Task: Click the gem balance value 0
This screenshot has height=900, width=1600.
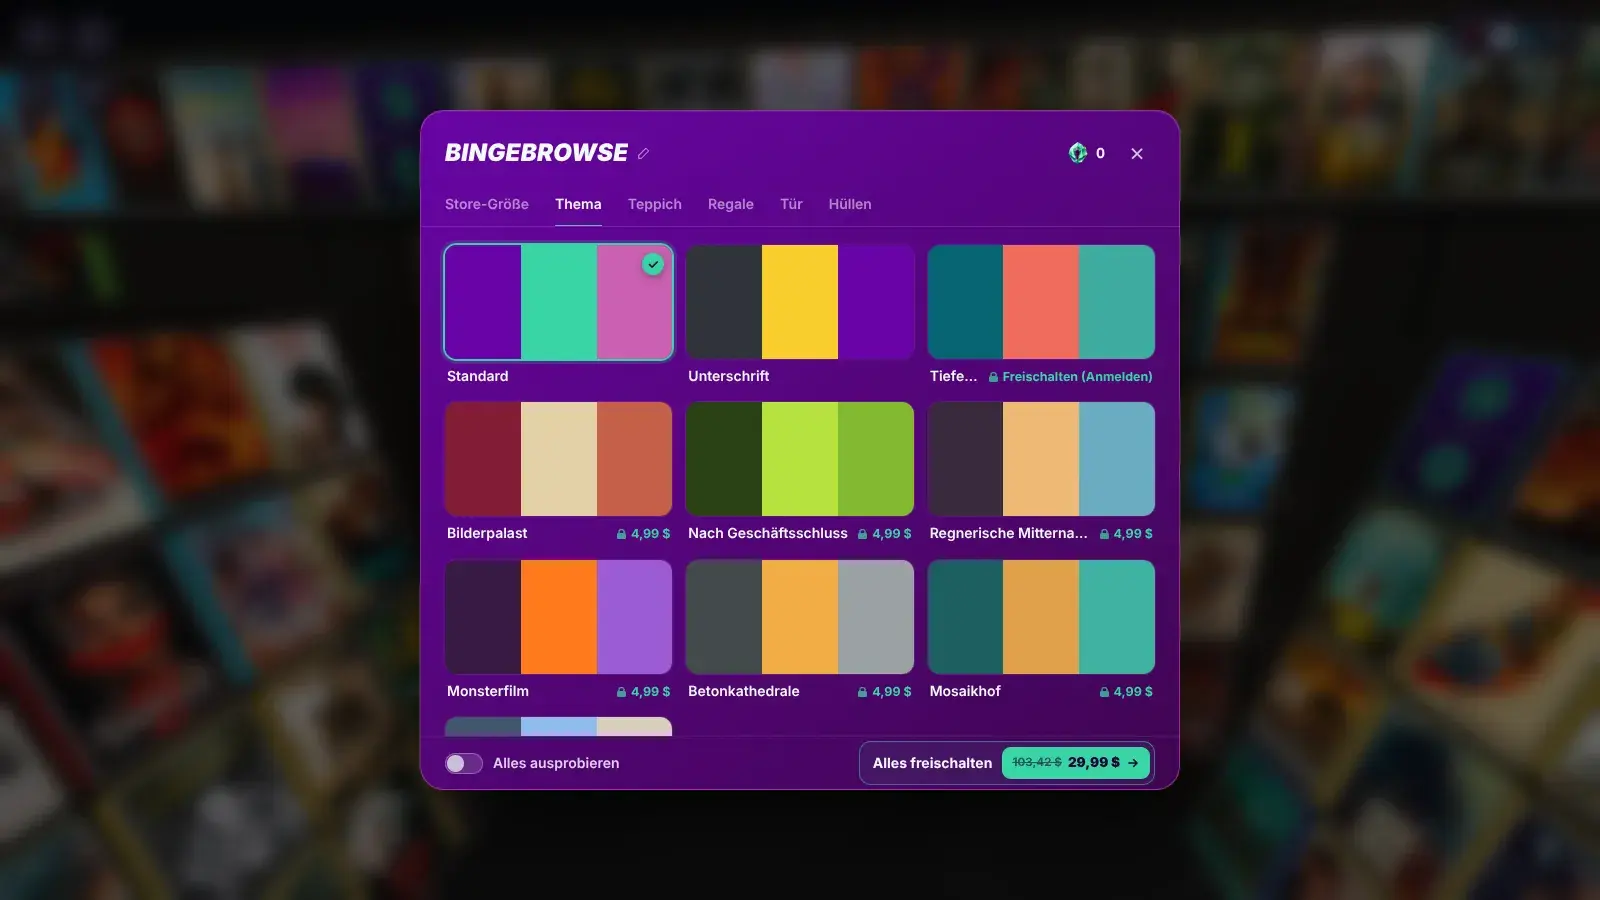Action: pos(1100,153)
